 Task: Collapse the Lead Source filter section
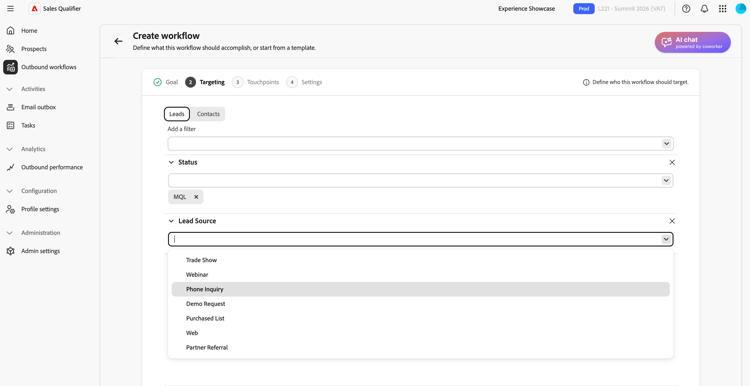tap(171, 221)
